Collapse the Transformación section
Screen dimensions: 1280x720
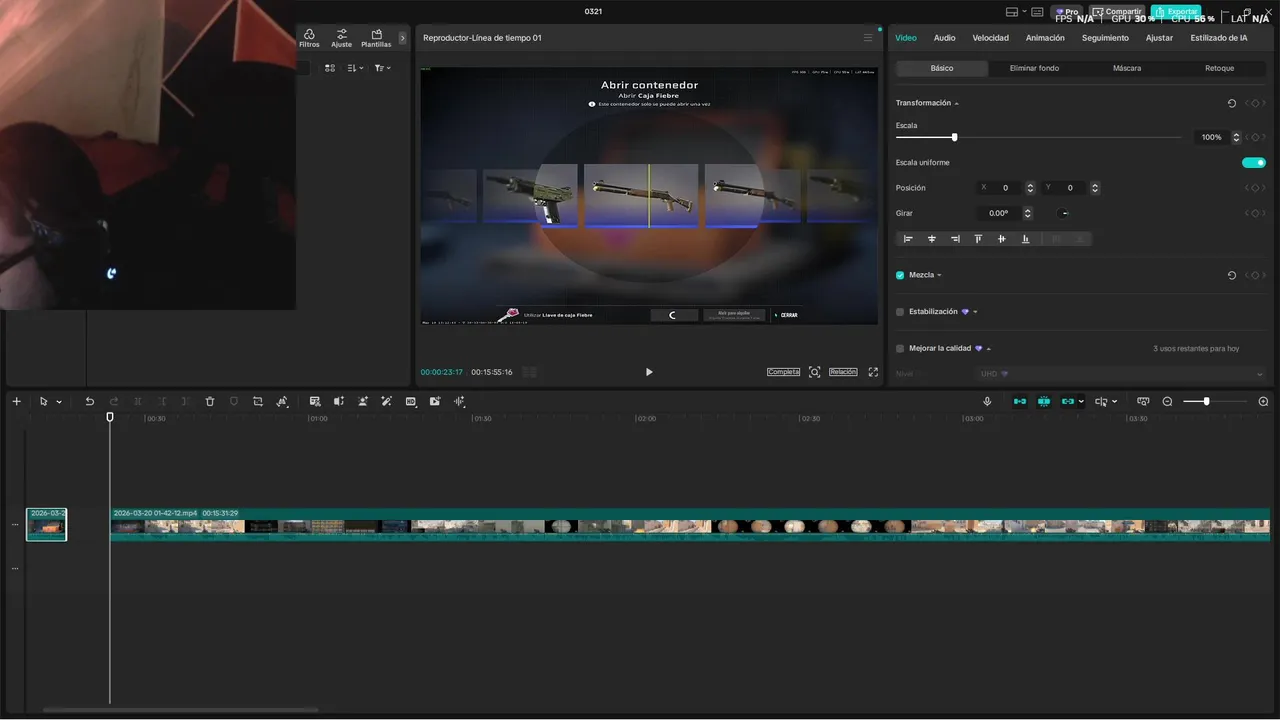pyautogui.click(x=956, y=104)
